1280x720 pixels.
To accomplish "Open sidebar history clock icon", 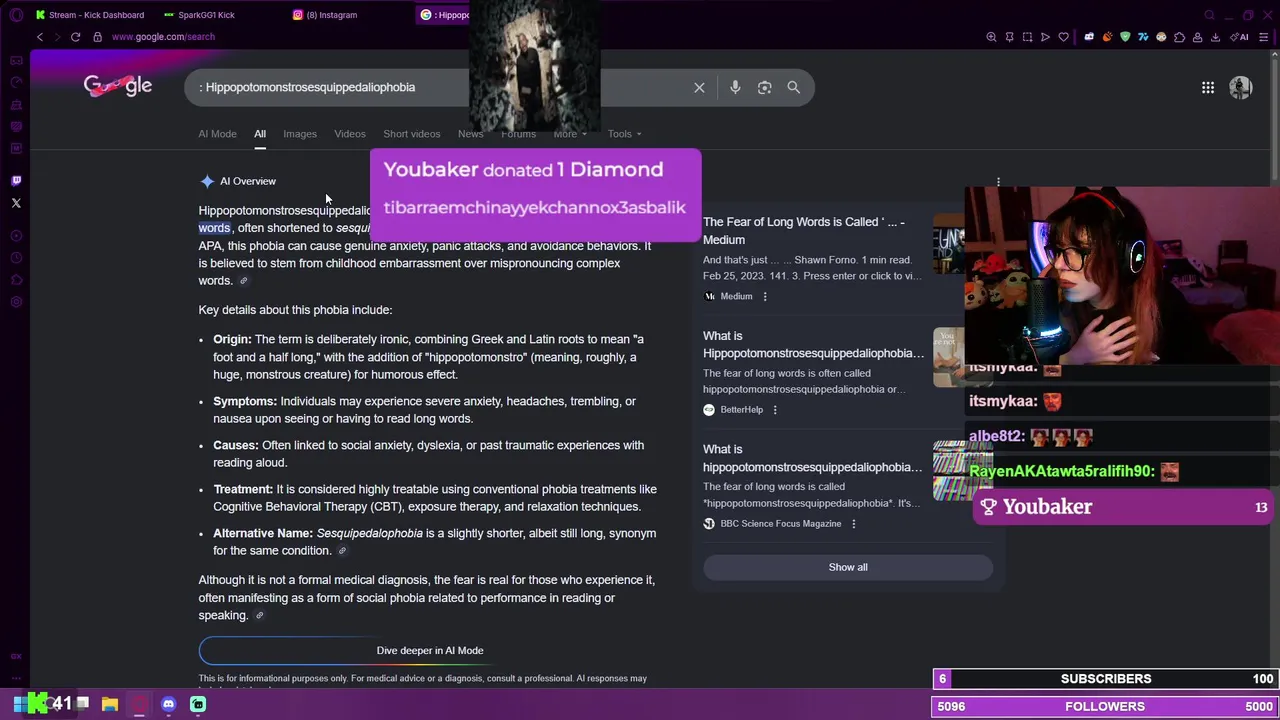I will (x=16, y=258).
